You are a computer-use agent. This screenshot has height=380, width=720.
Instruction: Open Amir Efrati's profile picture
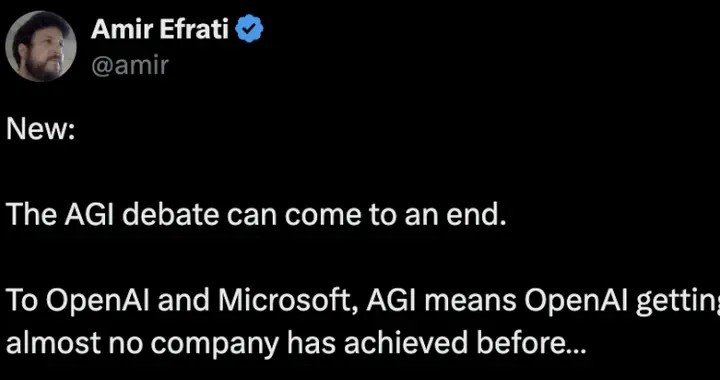point(41,46)
